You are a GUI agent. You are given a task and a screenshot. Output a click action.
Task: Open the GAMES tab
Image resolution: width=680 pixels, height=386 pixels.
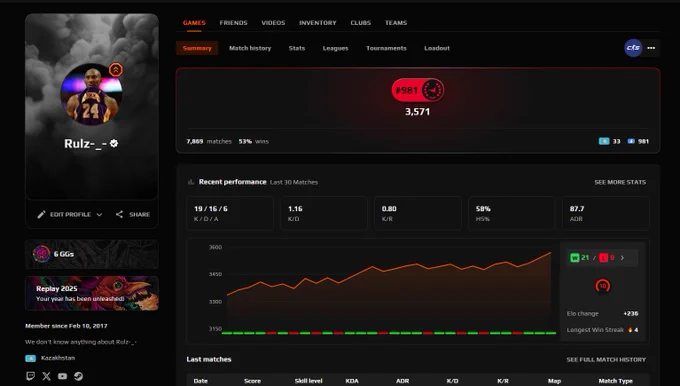194,23
